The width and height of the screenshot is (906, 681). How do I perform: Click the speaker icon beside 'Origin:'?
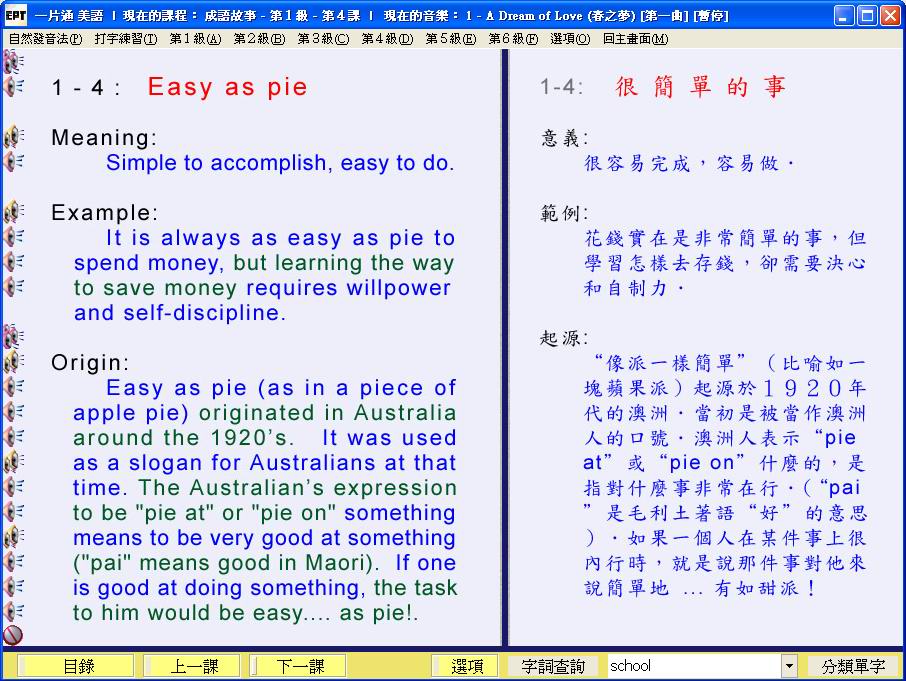pos(13,362)
